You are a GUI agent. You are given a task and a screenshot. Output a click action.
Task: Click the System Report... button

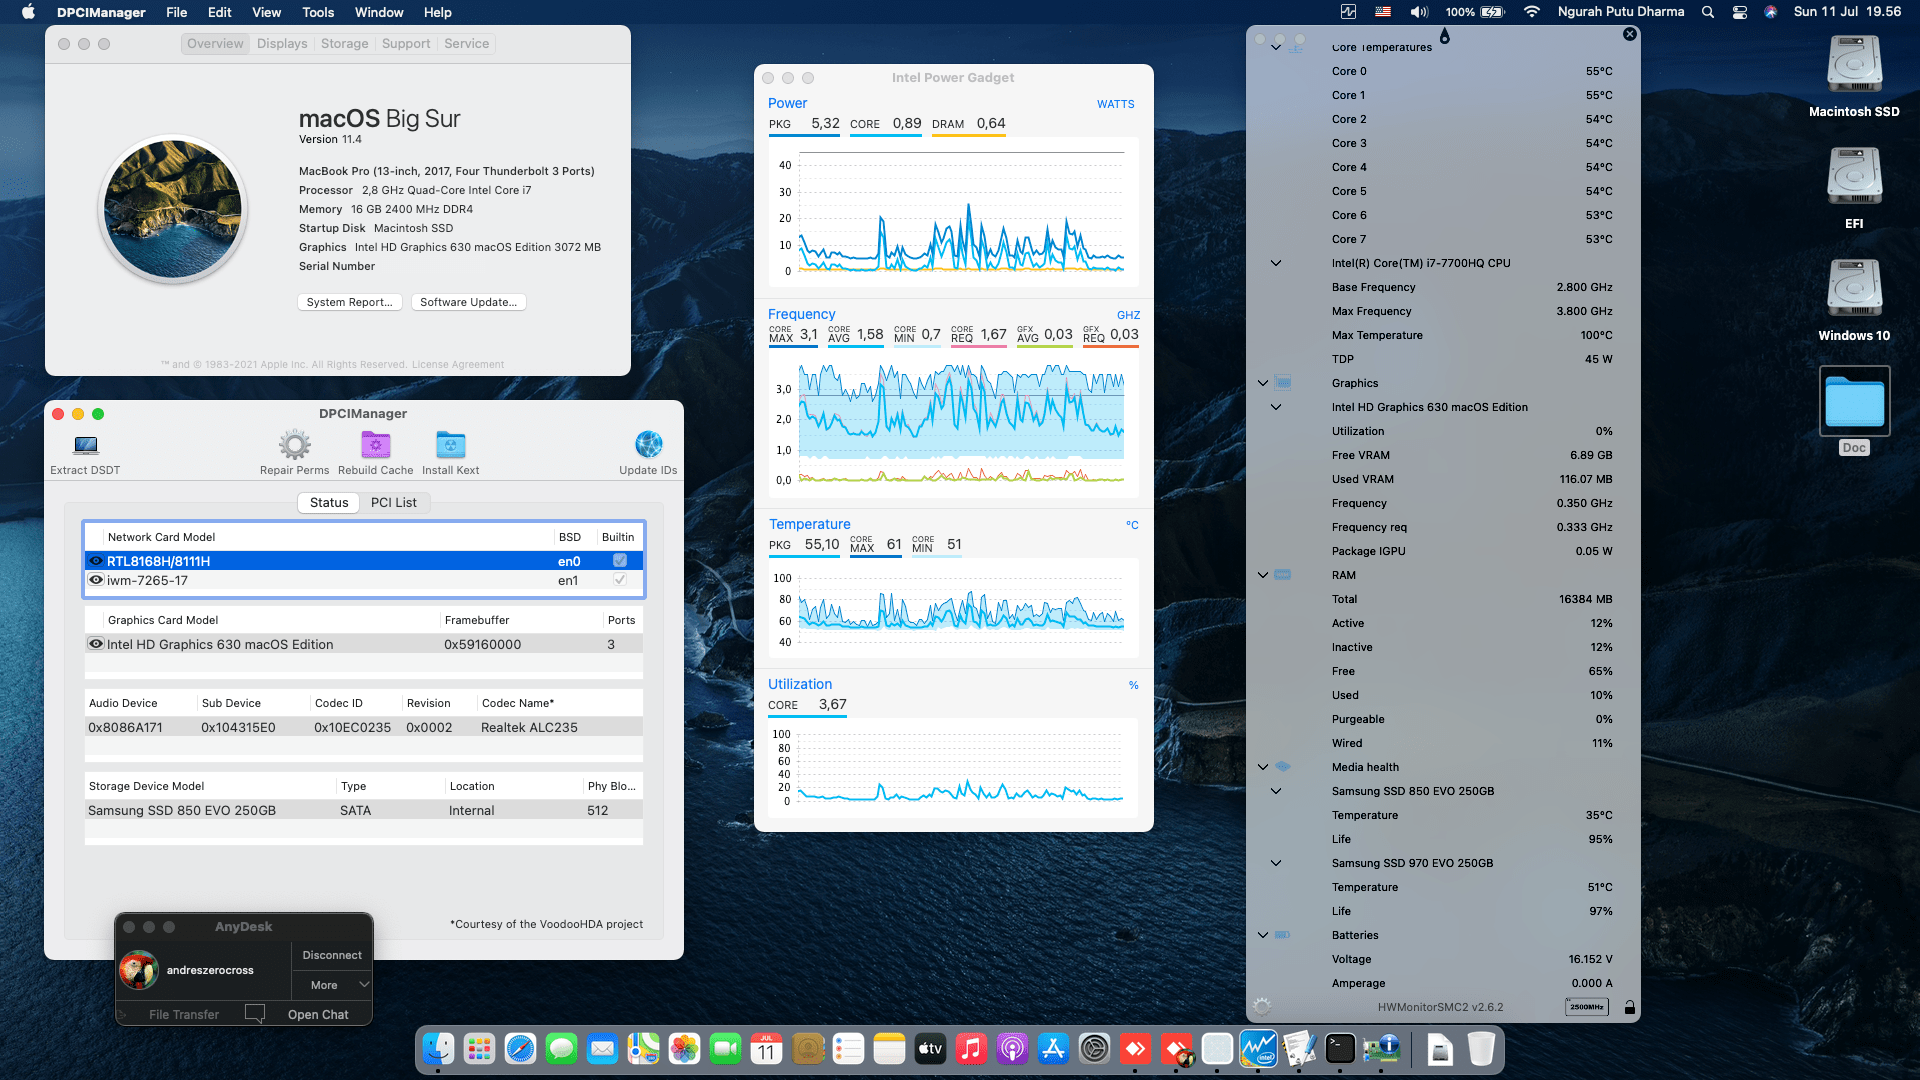coord(350,302)
